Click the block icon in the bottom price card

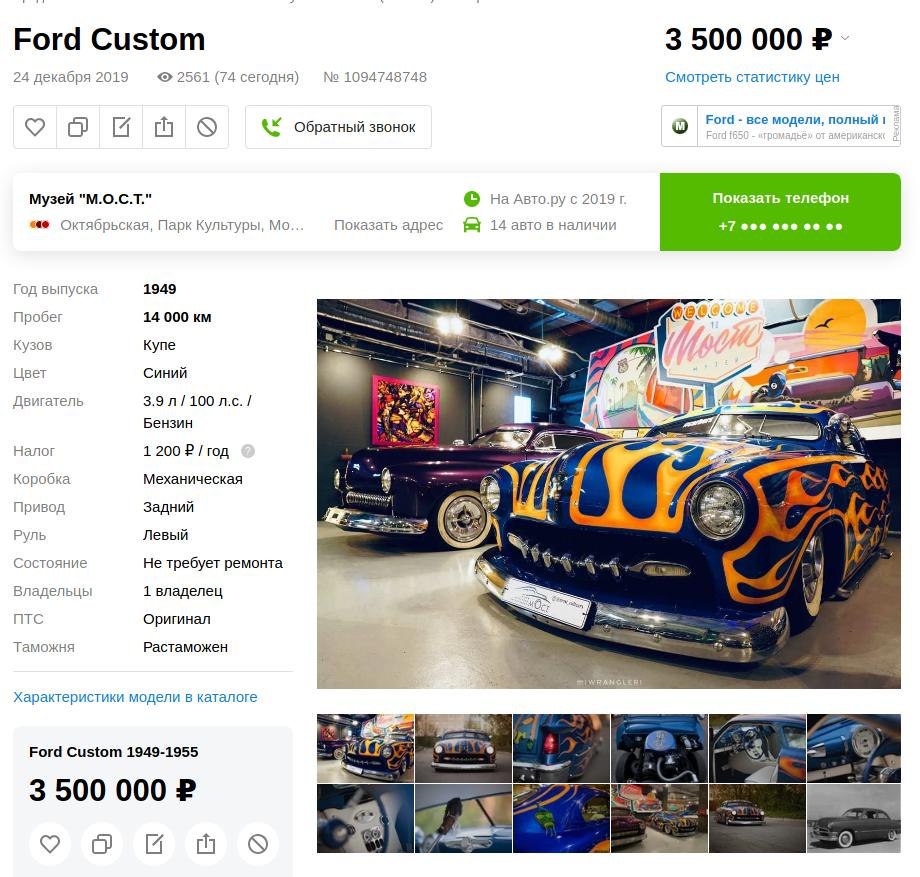click(258, 844)
